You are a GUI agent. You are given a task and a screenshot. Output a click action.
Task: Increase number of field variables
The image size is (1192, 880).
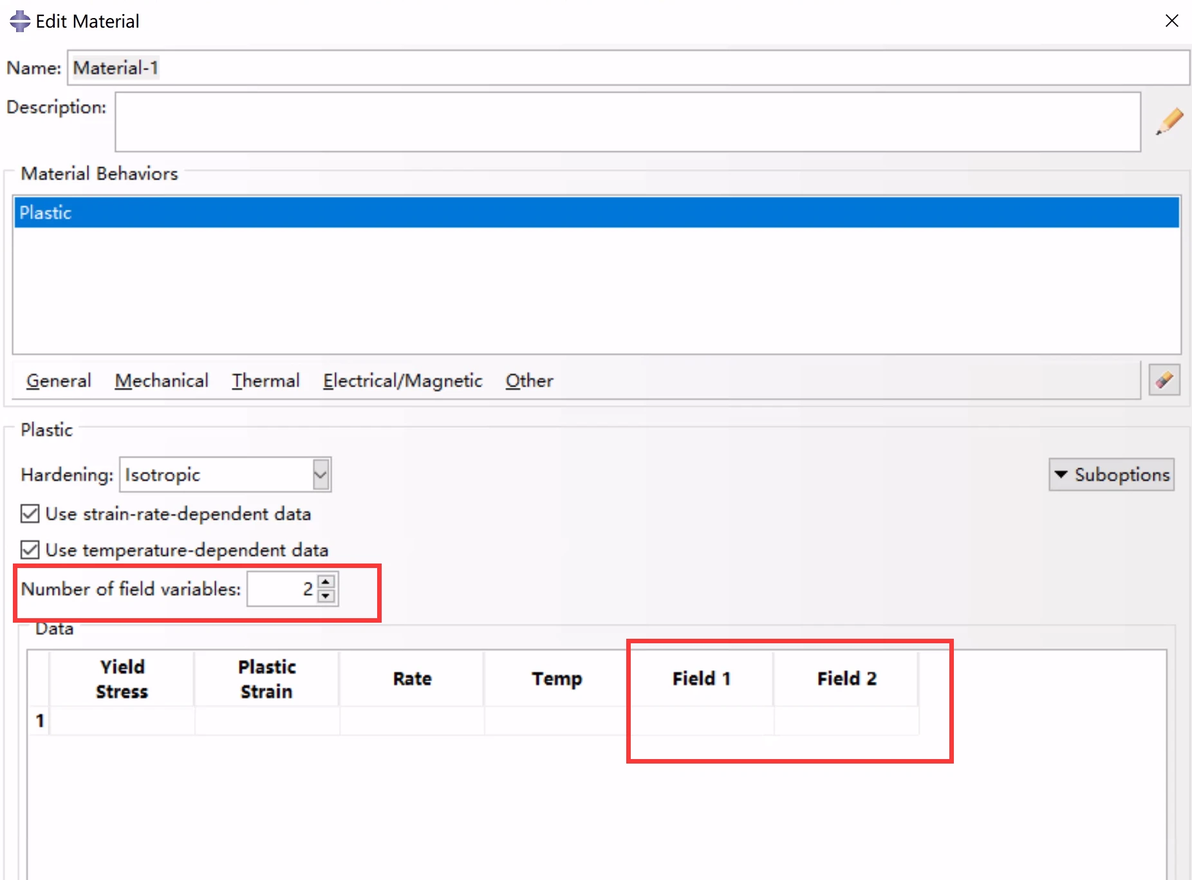pyautogui.click(x=326, y=582)
